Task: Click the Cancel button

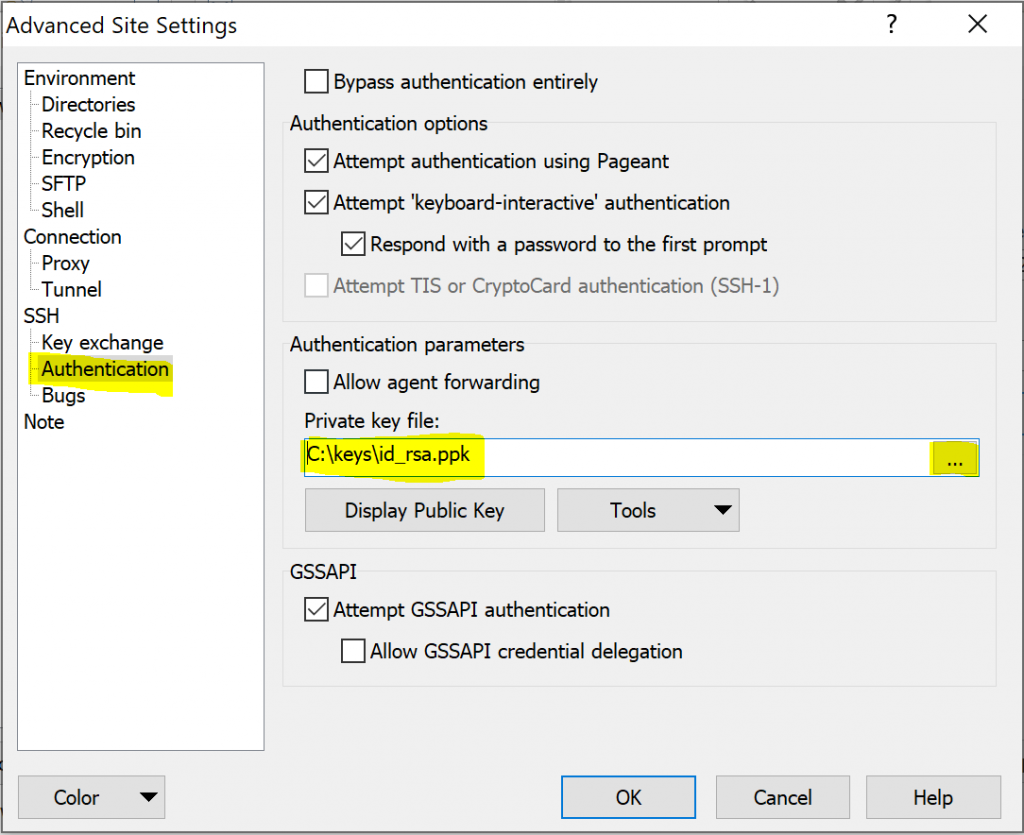Action: [783, 797]
